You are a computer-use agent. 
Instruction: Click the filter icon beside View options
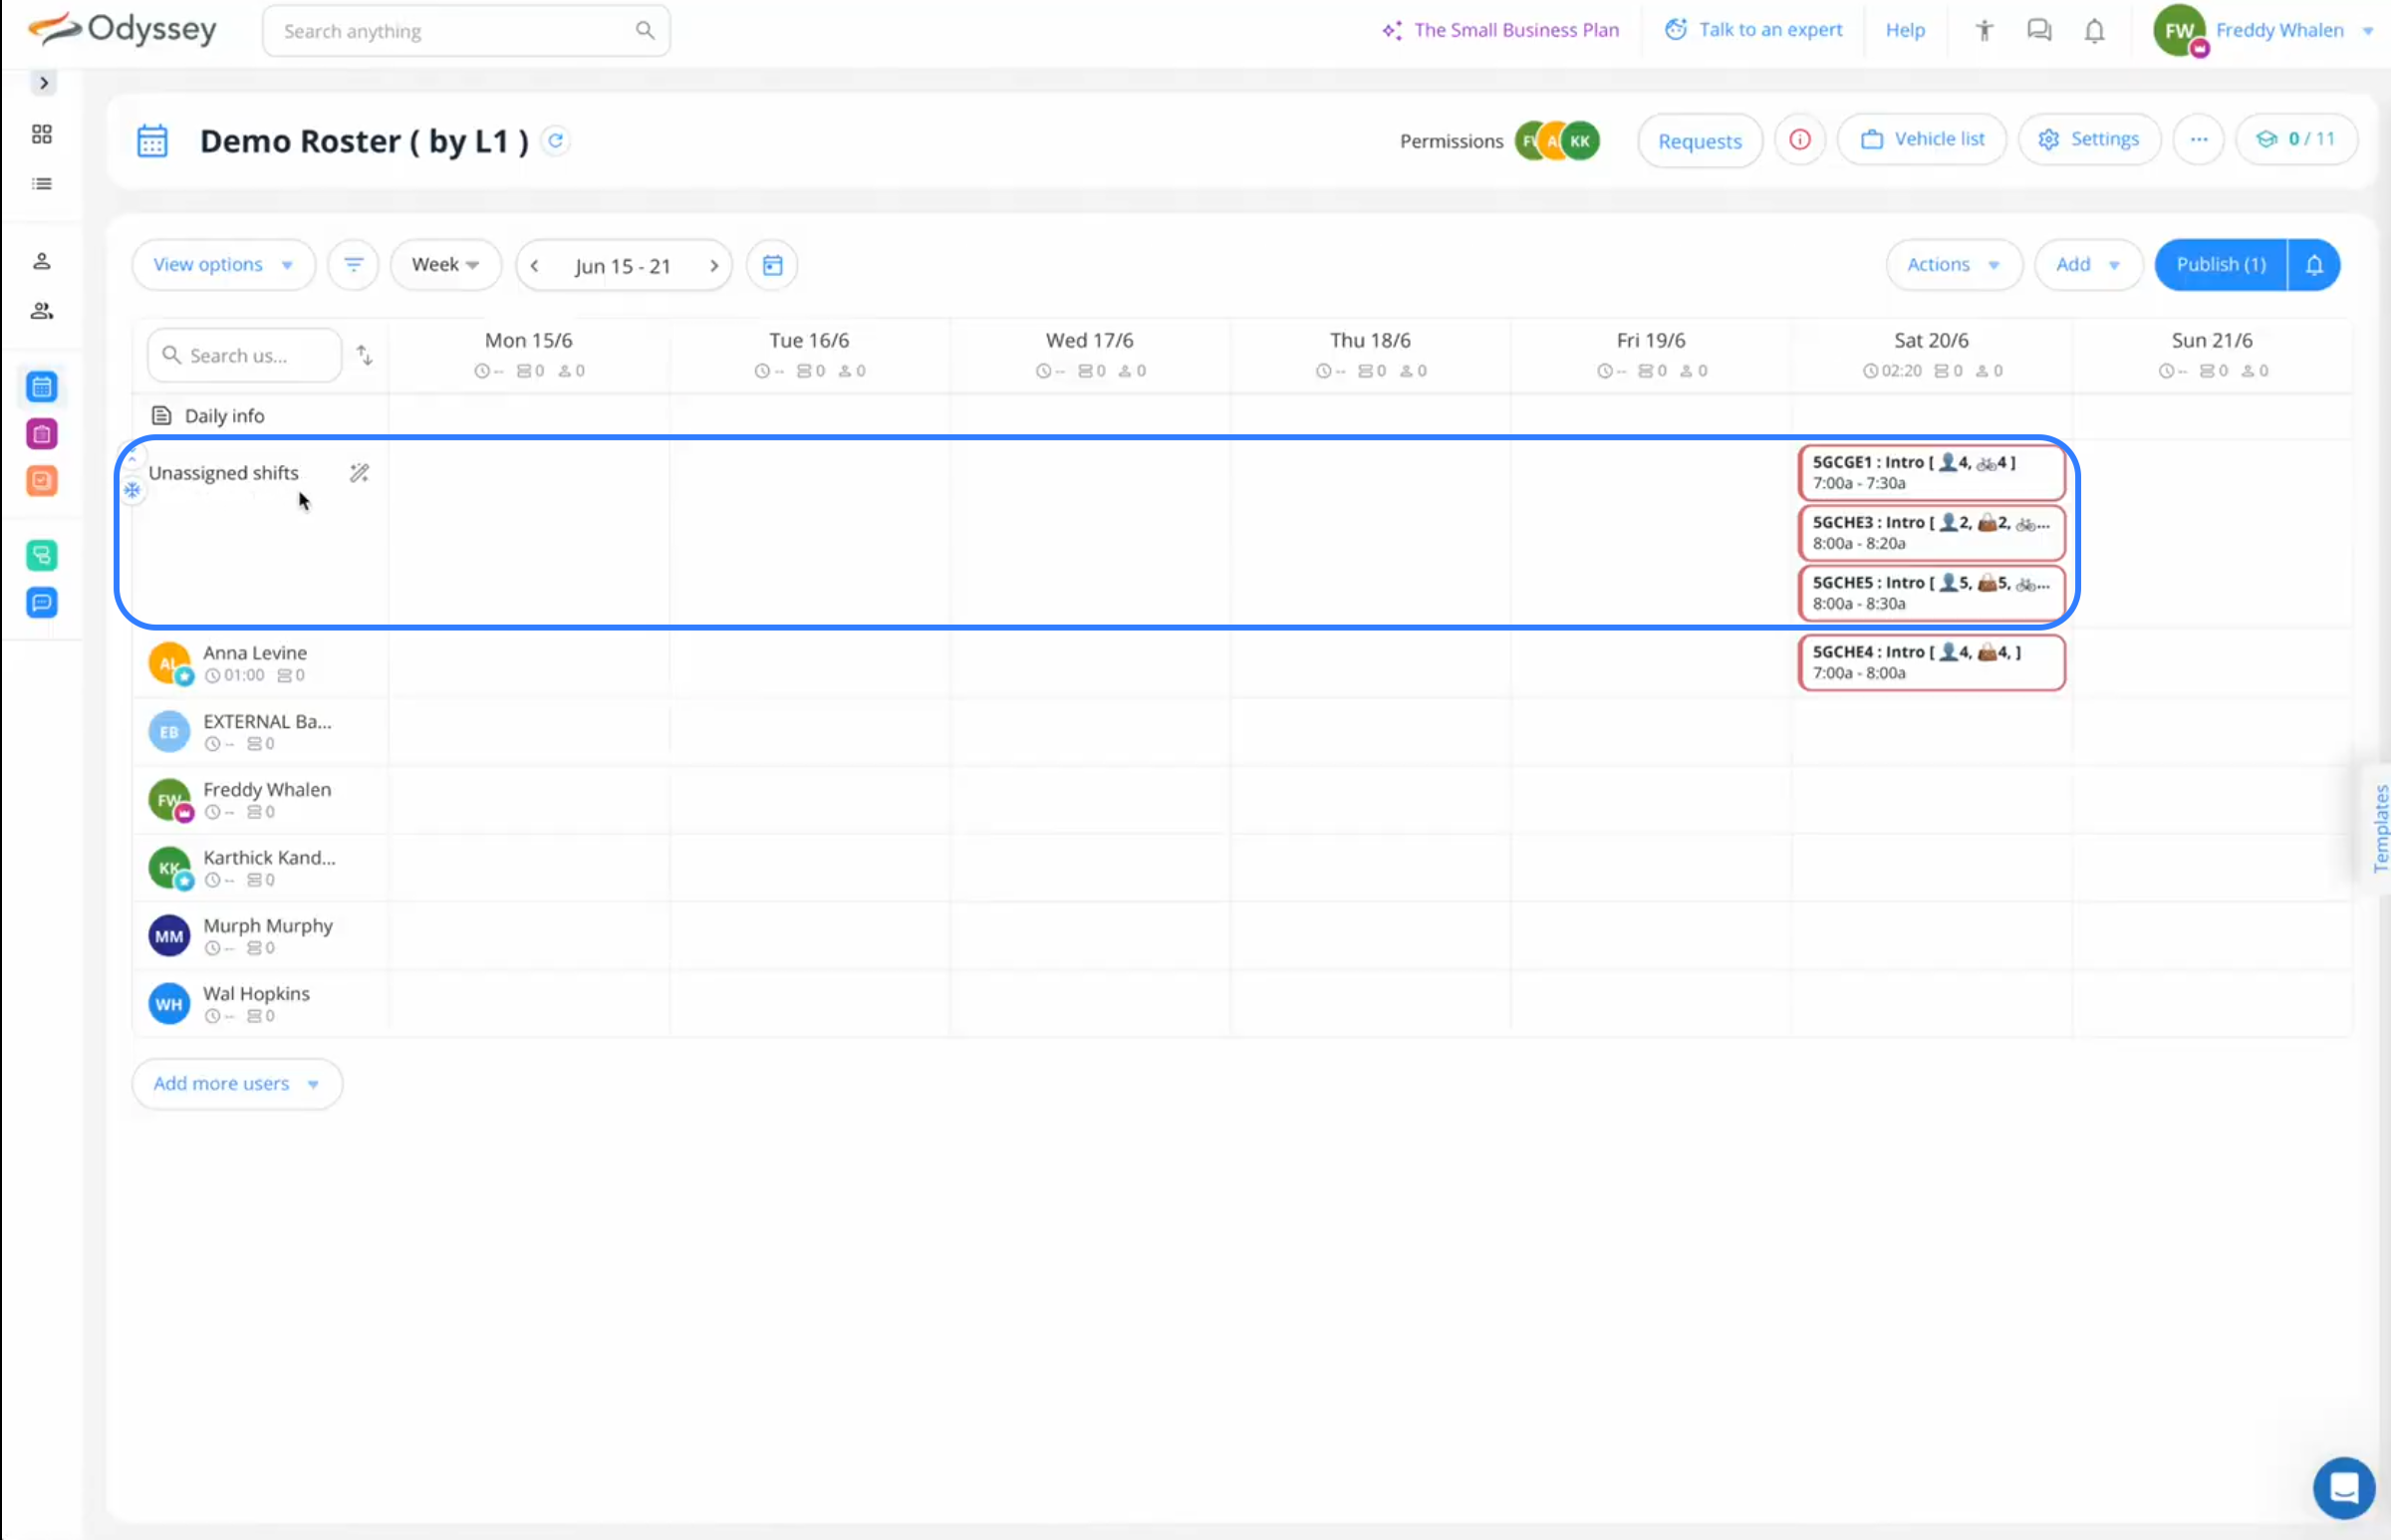353,265
